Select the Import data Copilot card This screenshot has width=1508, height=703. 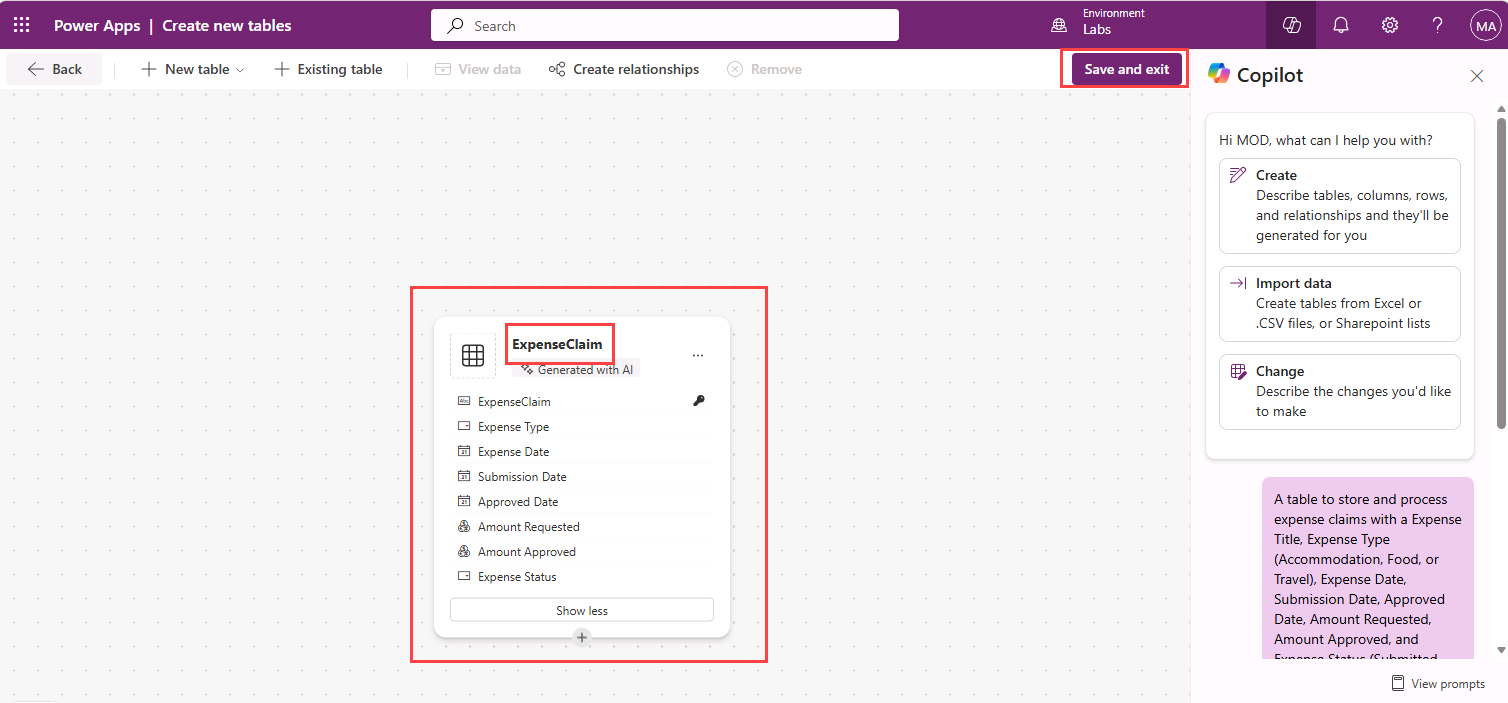pos(1339,303)
